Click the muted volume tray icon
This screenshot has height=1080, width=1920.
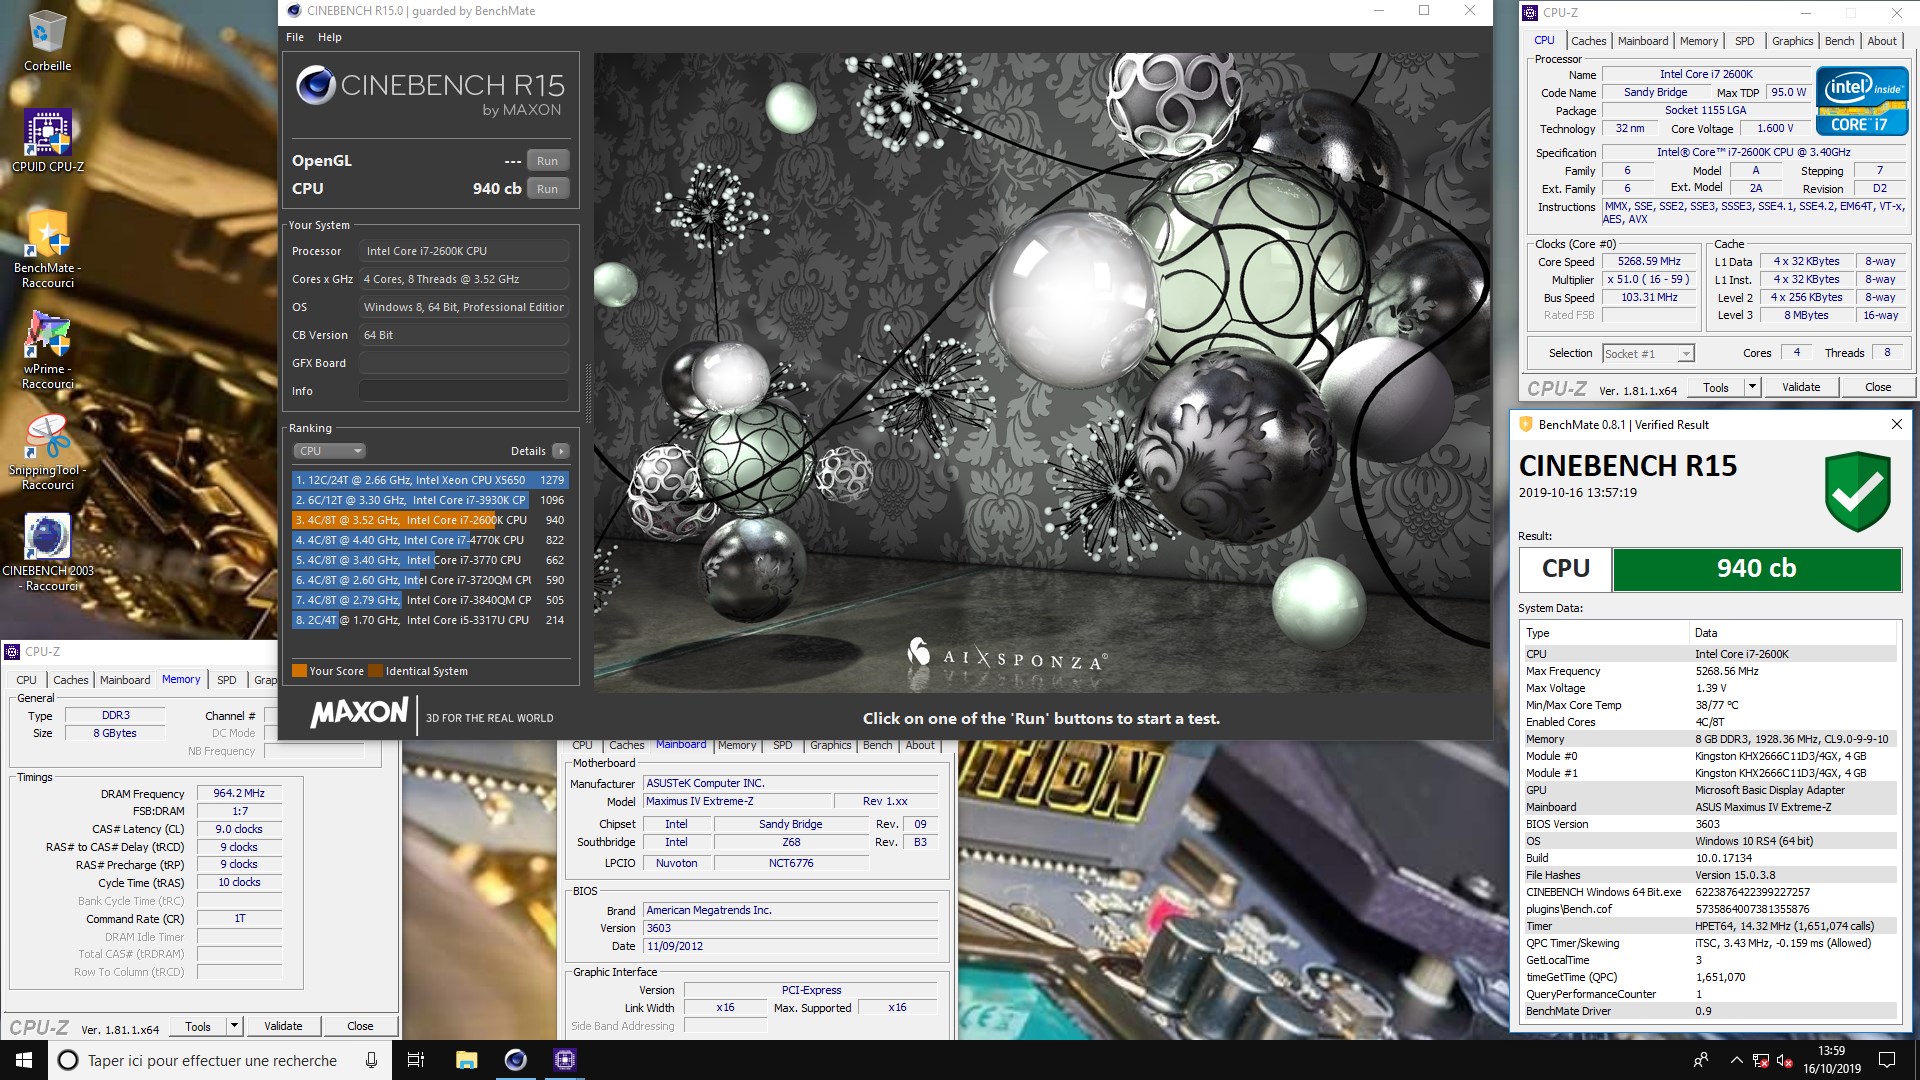click(x=1784, y=1061)
